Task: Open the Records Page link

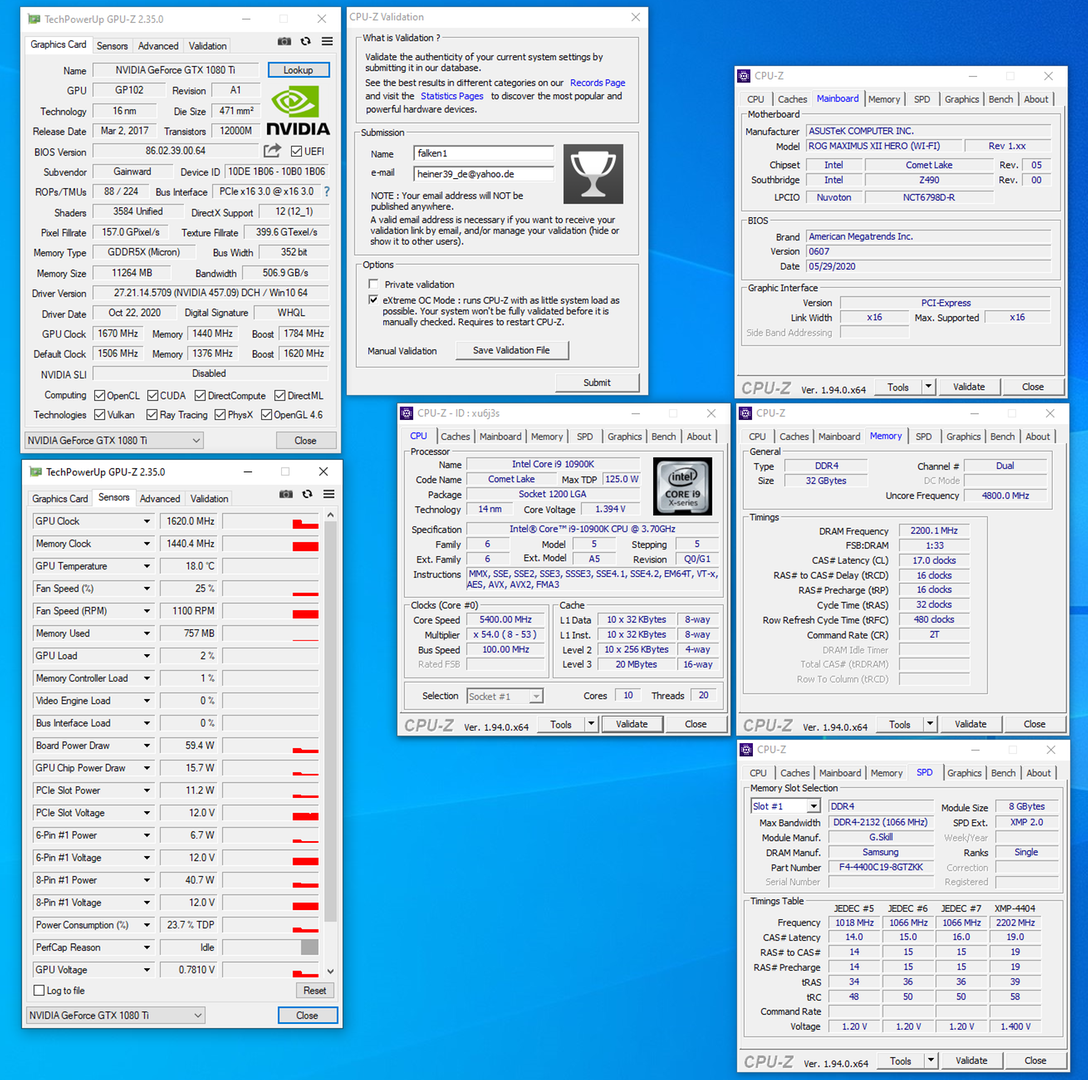Action: (597, 83)
